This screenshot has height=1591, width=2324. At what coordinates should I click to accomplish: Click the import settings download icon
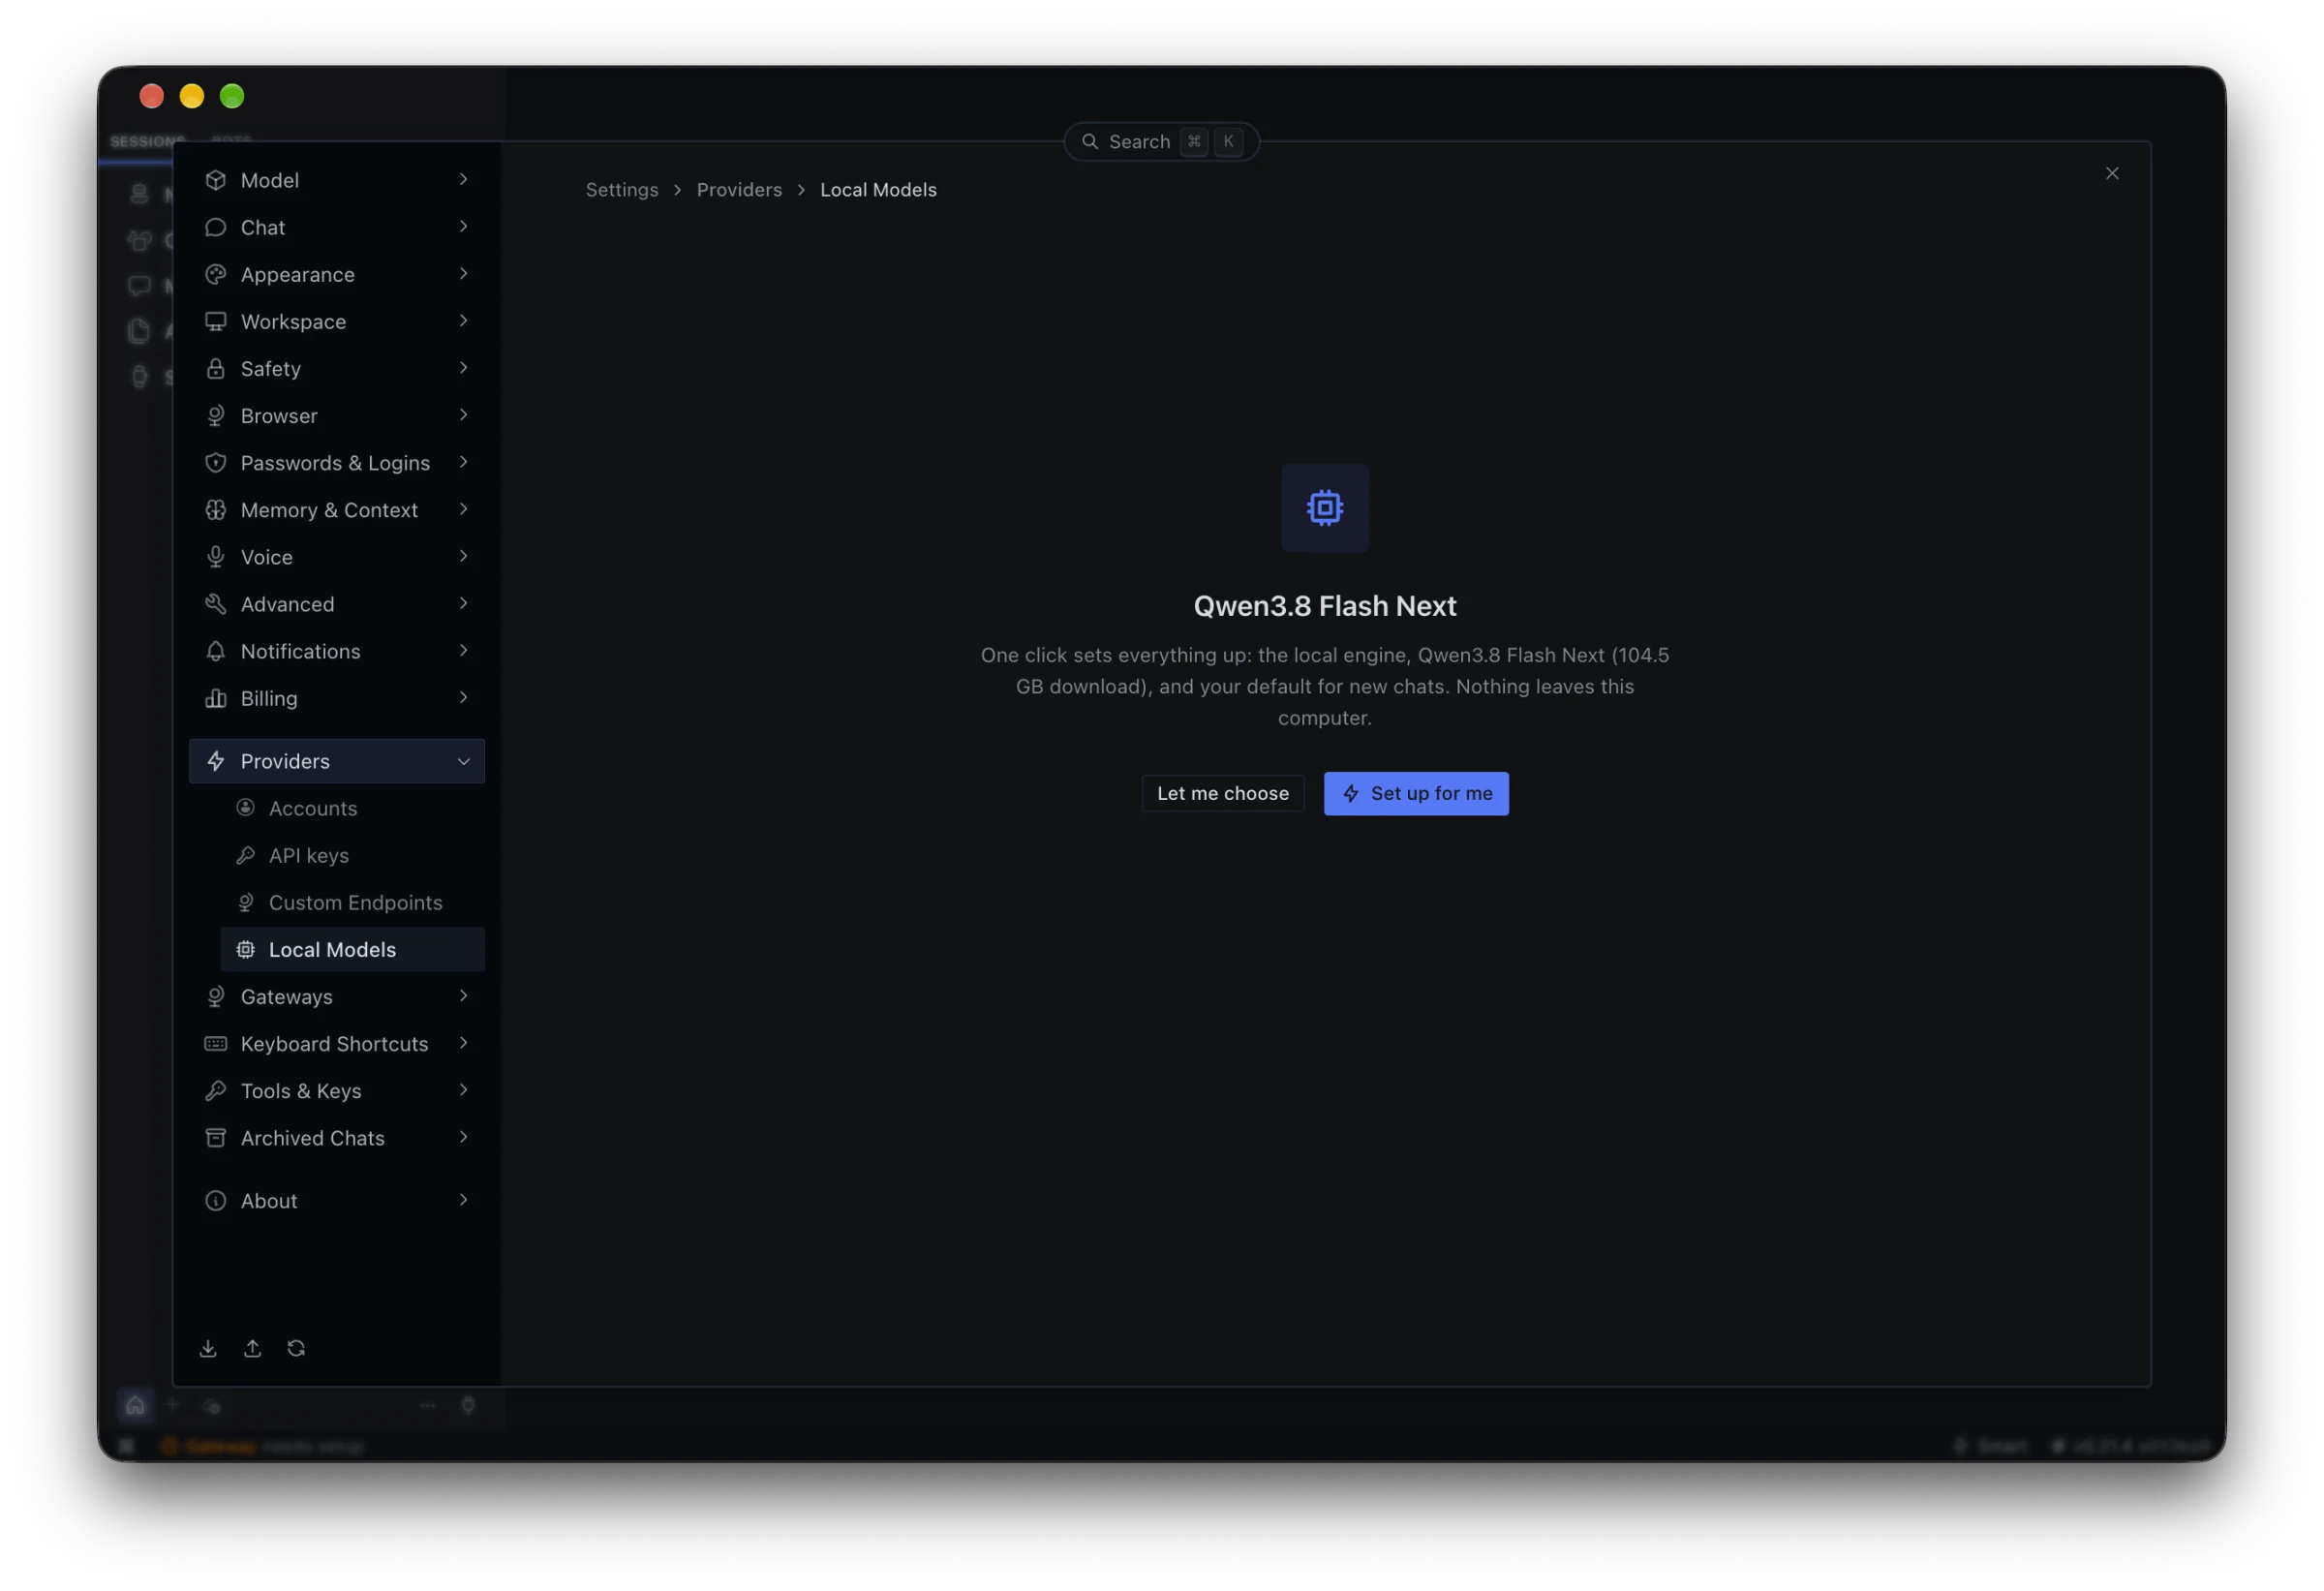(x=208, y=1349)
